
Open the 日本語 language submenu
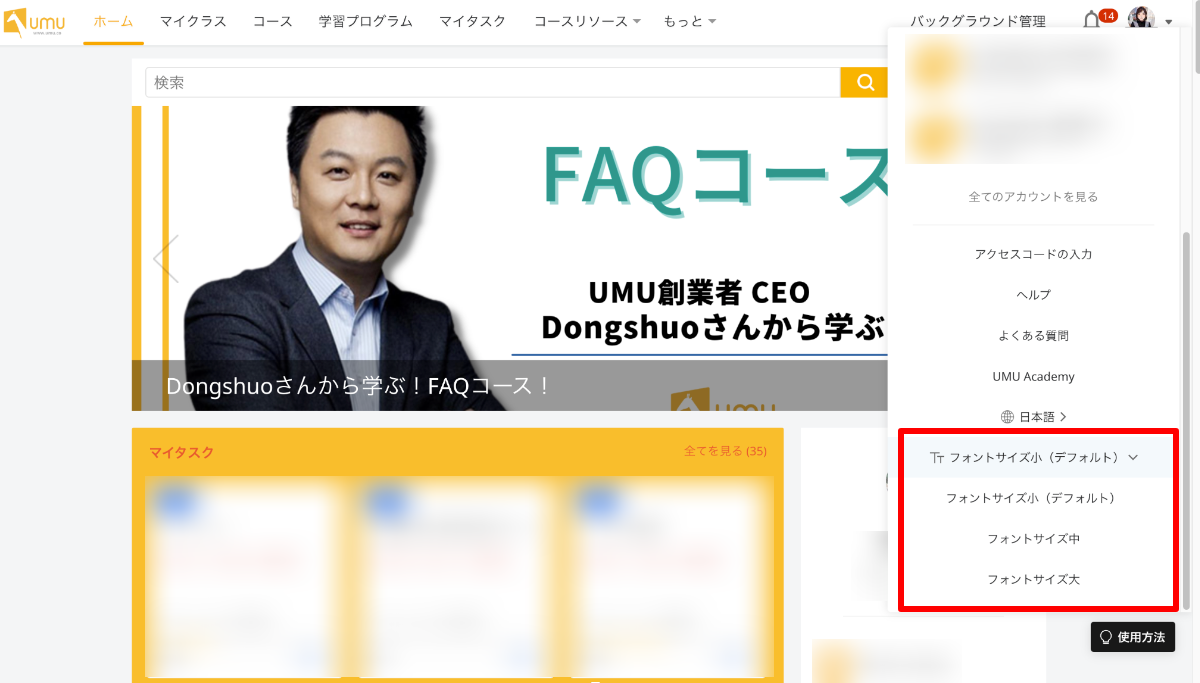[1034, 417]
